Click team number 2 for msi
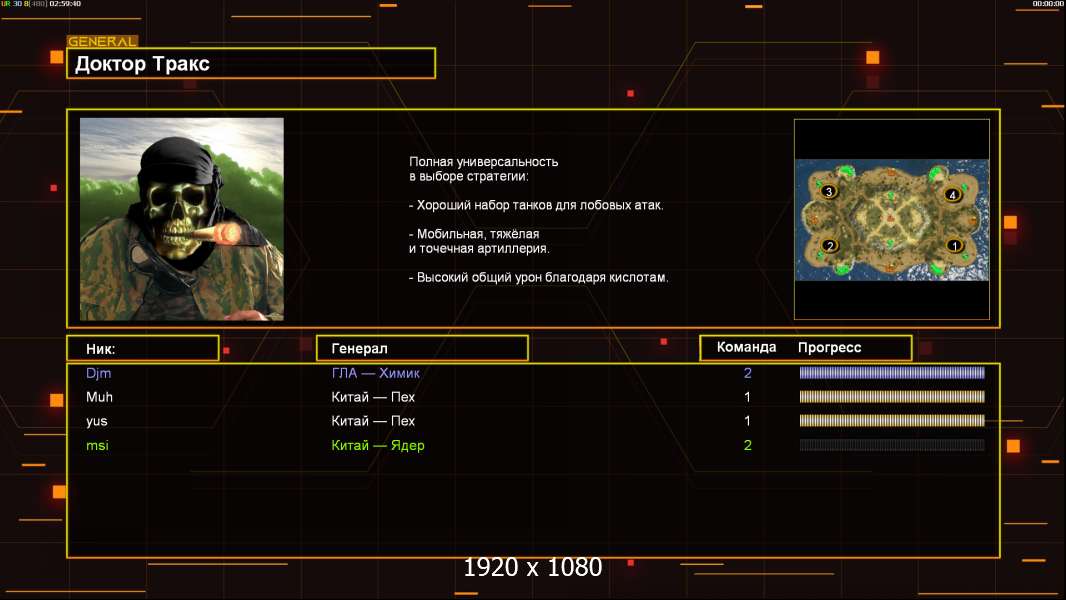The height and width of the screenshot is (600, 1066). point(748,446)
